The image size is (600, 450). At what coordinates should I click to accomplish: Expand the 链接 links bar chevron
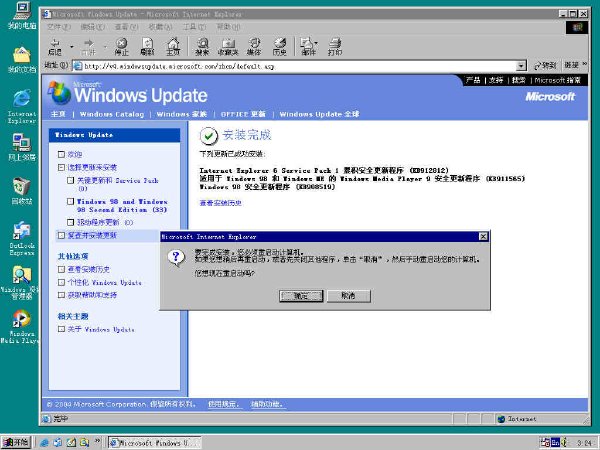coord(585,64)
